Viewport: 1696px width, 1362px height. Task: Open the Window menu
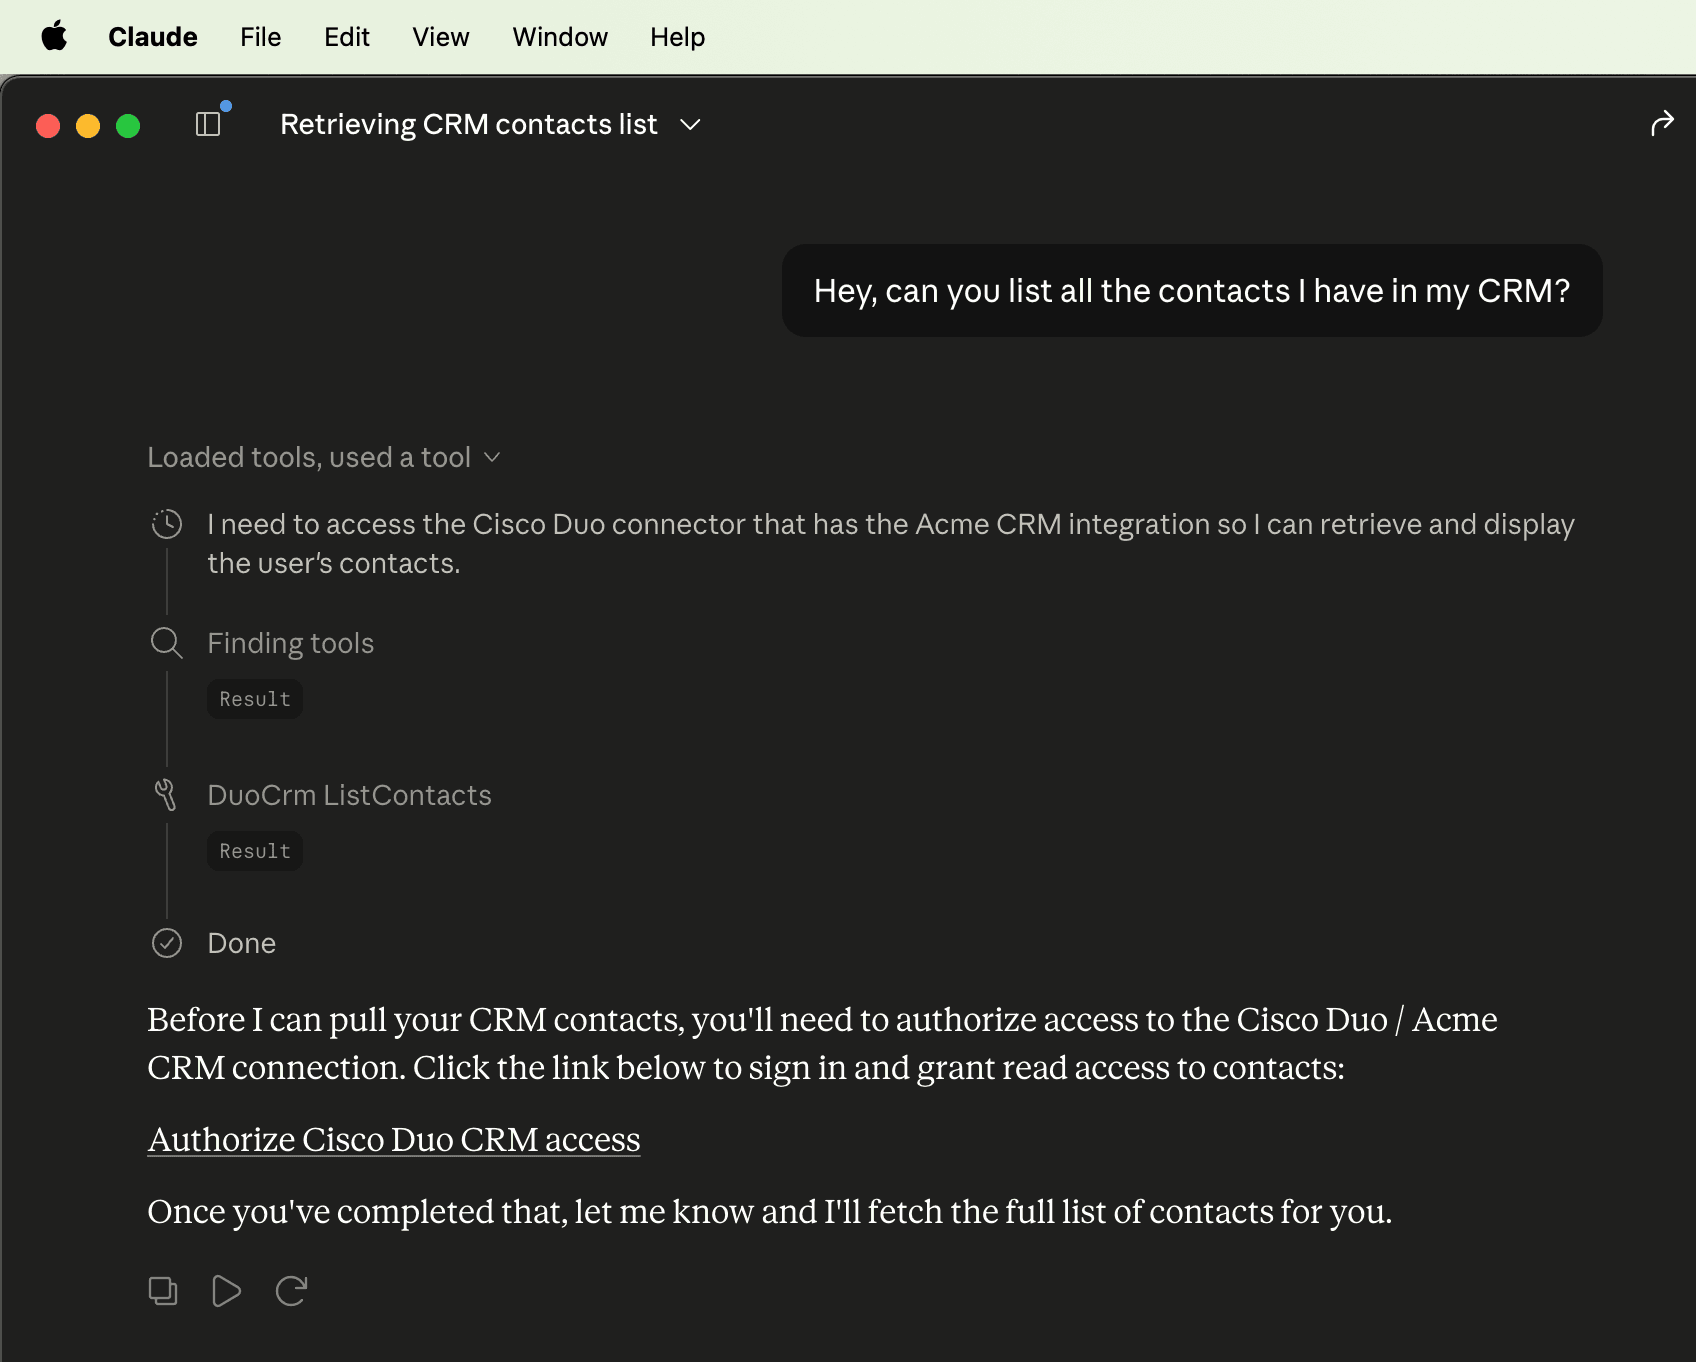pyautogui.click(x=560, y=37)
